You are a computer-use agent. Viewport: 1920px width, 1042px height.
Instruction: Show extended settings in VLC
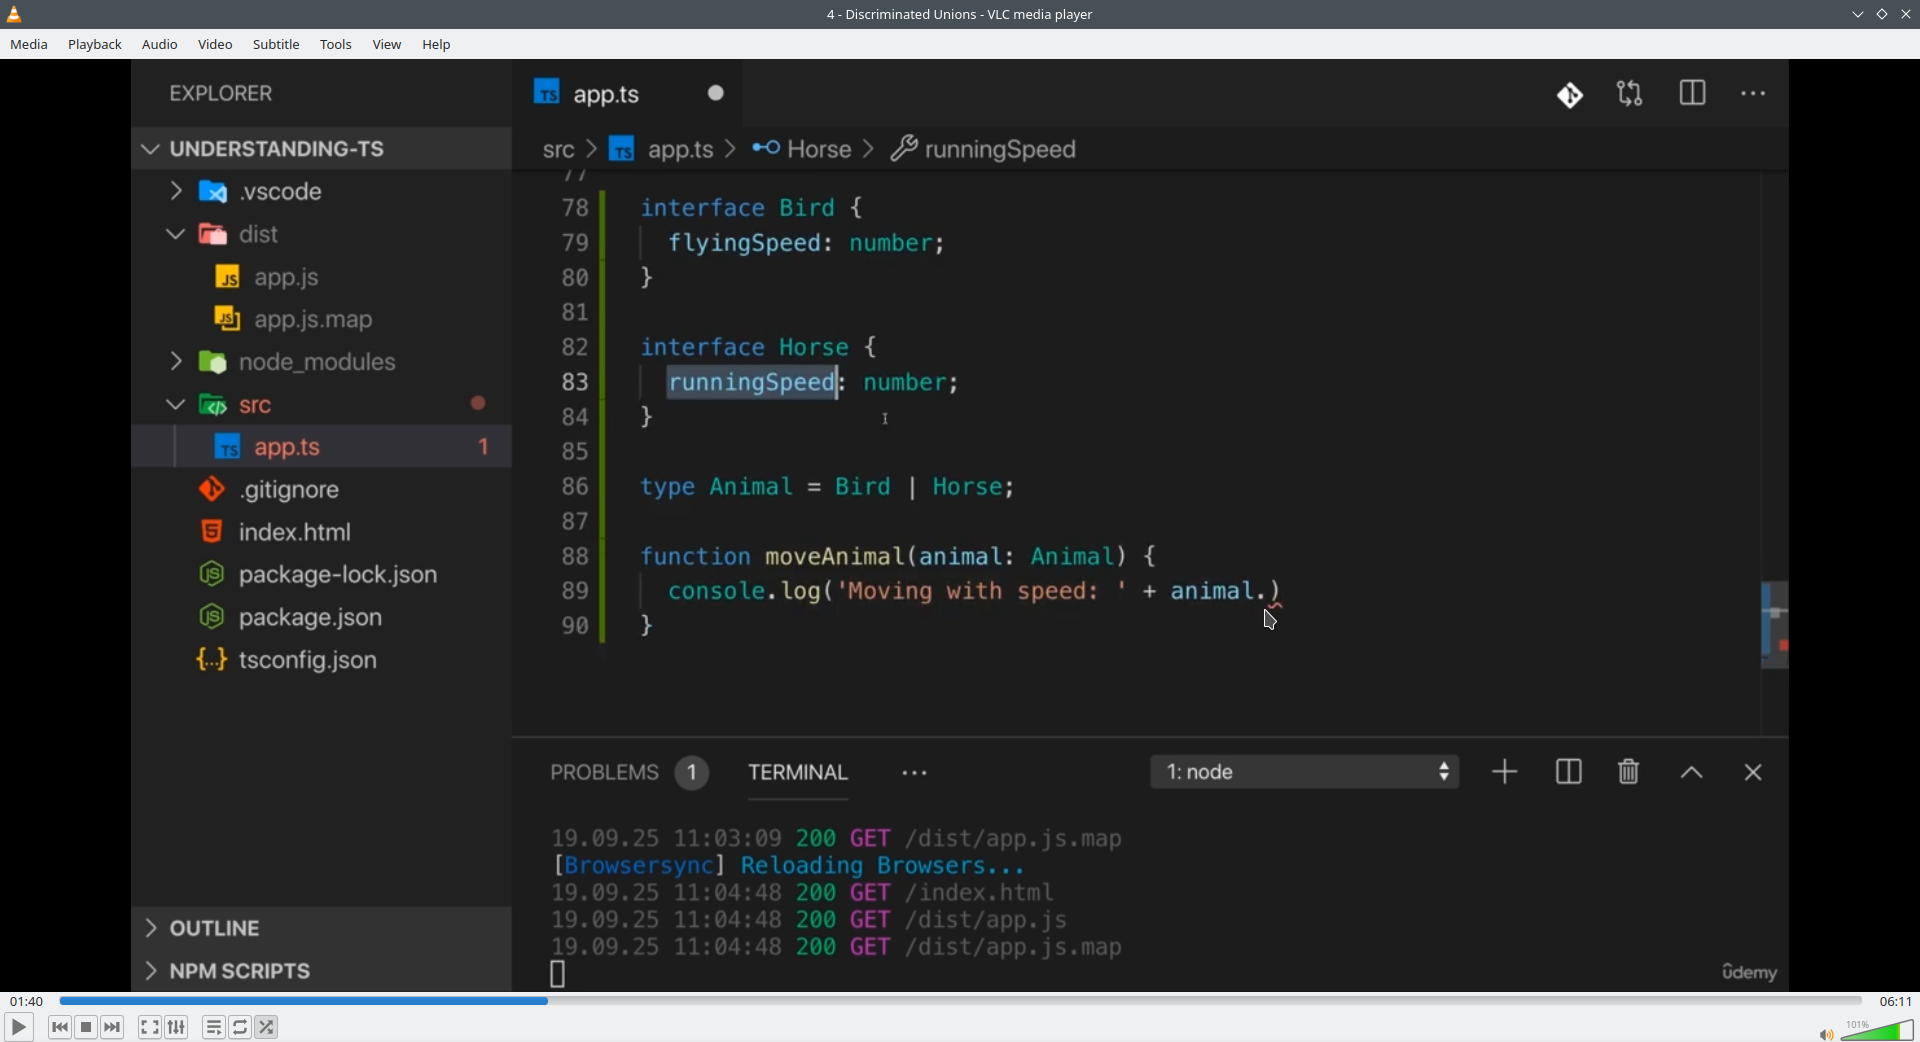(x=177, y=1027)
